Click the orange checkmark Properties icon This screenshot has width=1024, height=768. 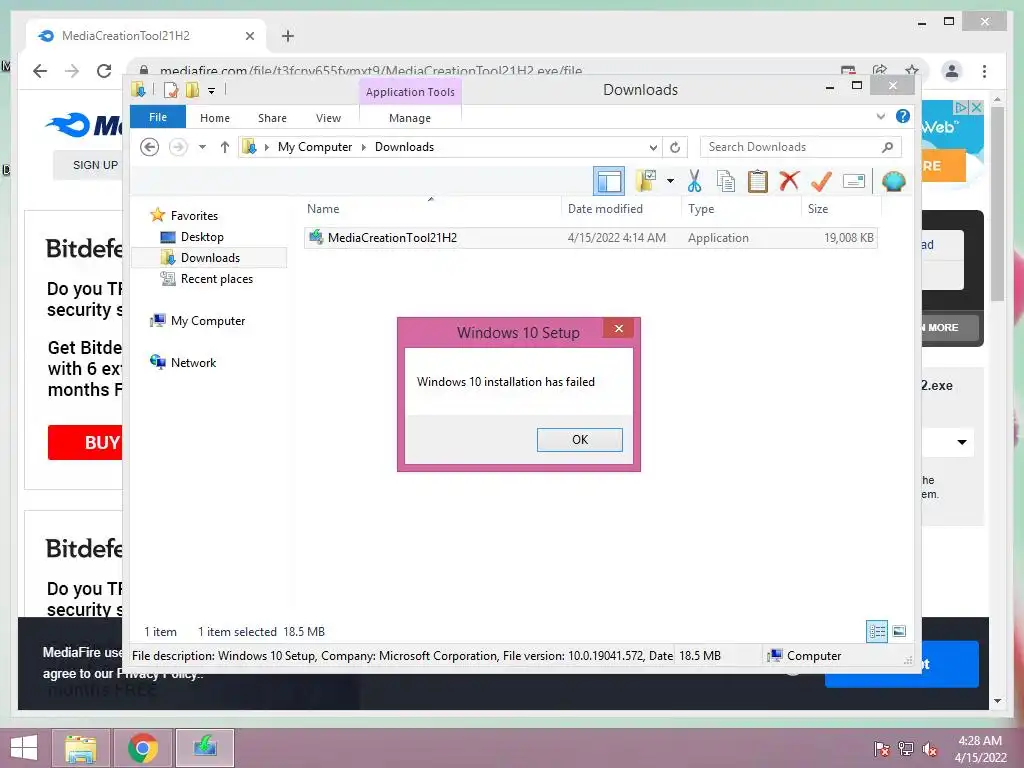click(821, 181)
